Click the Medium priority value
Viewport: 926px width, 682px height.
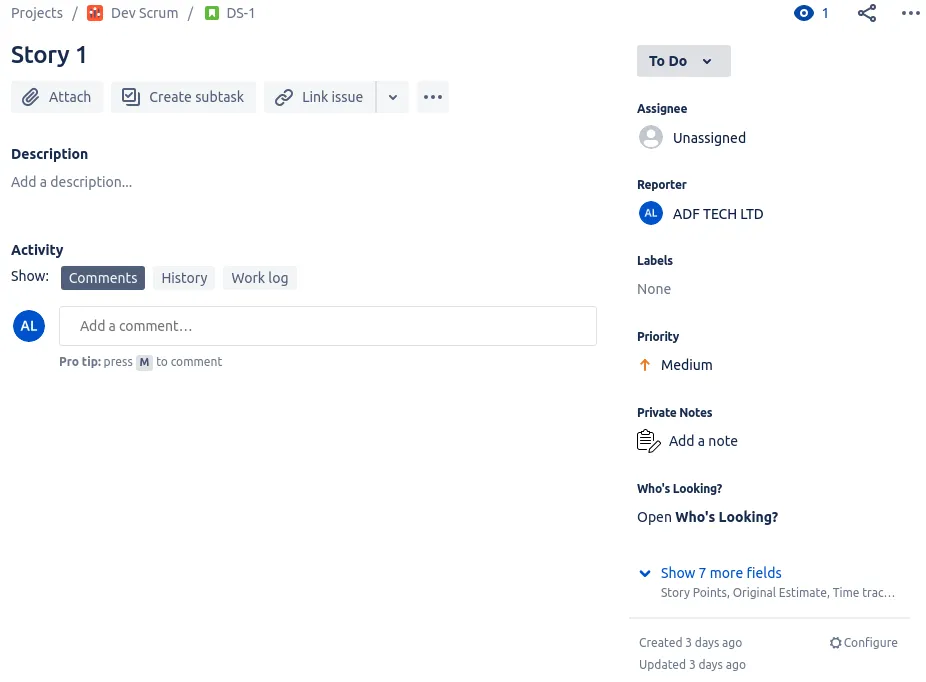(x=687, y=365)
